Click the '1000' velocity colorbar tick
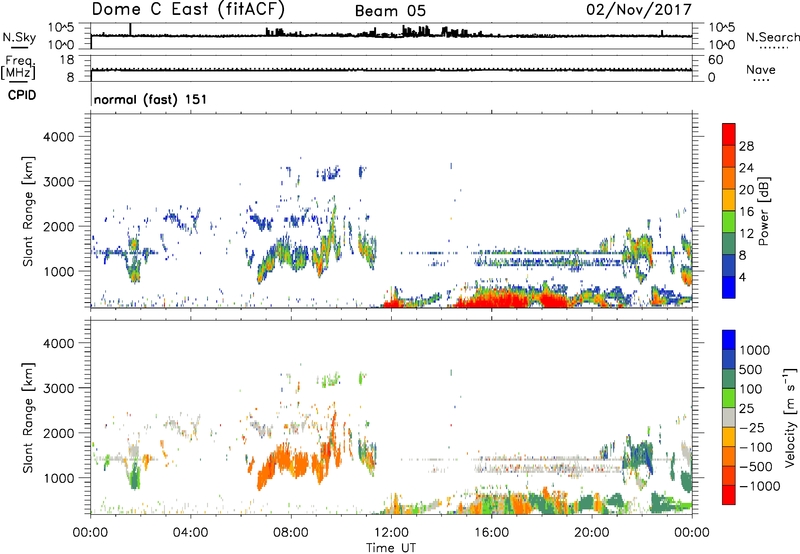The image size is (800, 554). click(755, 350)
